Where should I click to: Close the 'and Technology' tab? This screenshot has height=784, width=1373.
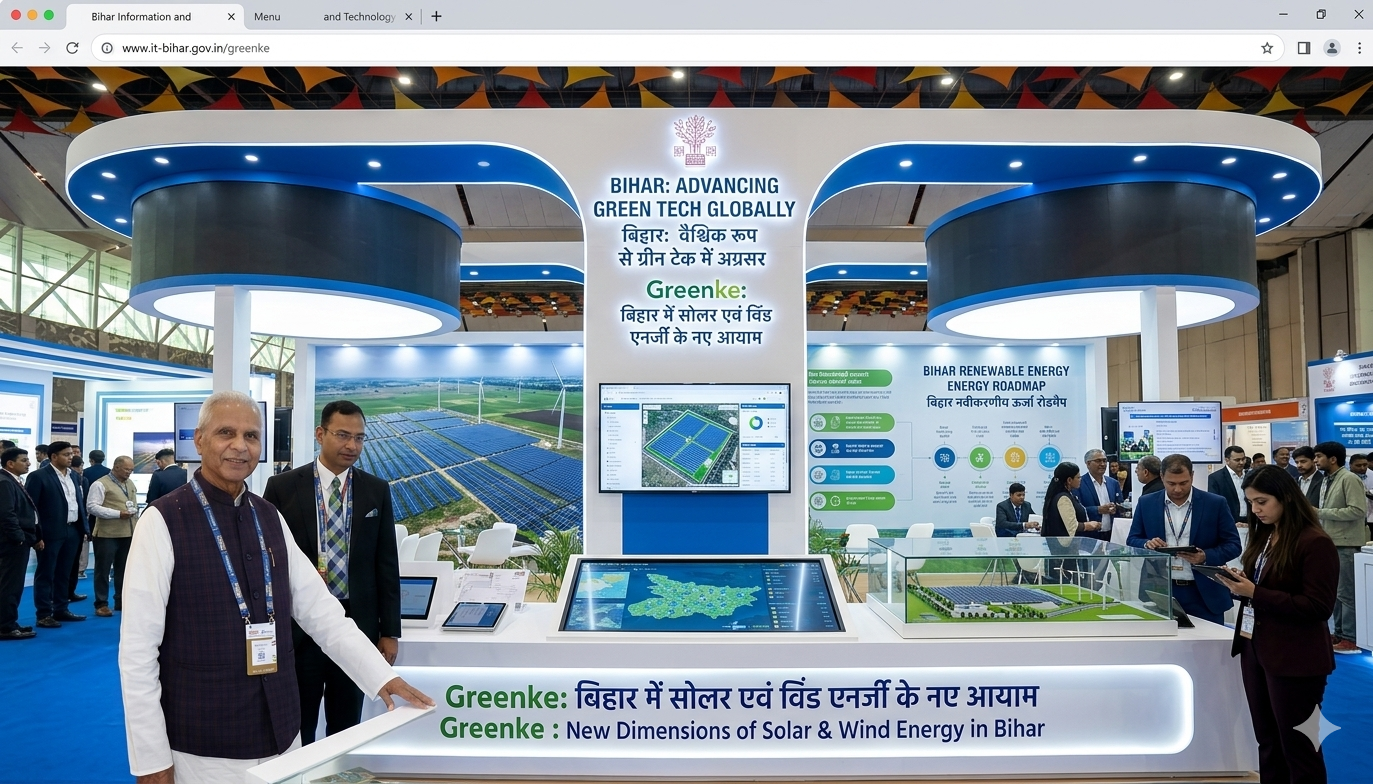[x=409, y=17]
